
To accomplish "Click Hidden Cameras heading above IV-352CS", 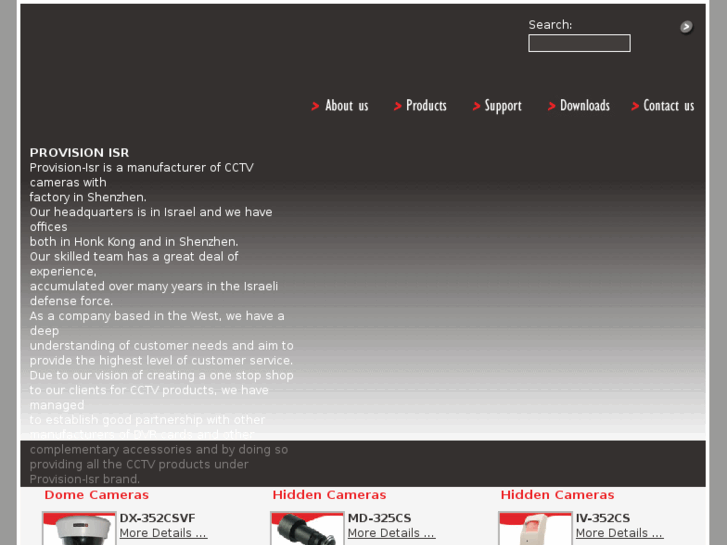I will pos(557,495).
